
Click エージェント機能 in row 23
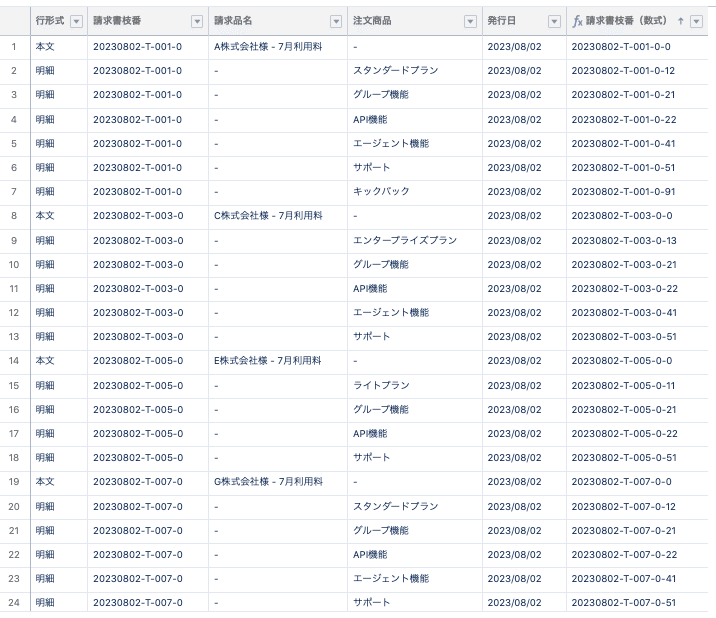coord(391,578)
